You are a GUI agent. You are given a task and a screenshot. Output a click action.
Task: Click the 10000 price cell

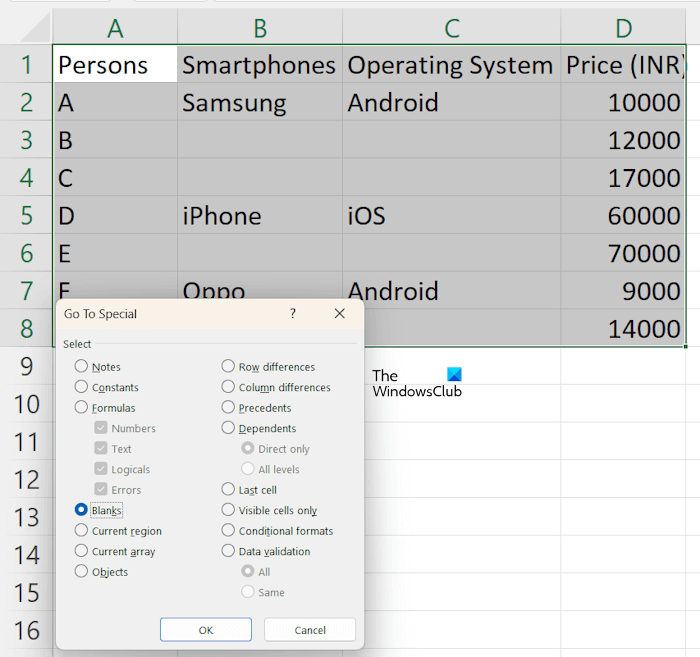(x=624, y=102)
